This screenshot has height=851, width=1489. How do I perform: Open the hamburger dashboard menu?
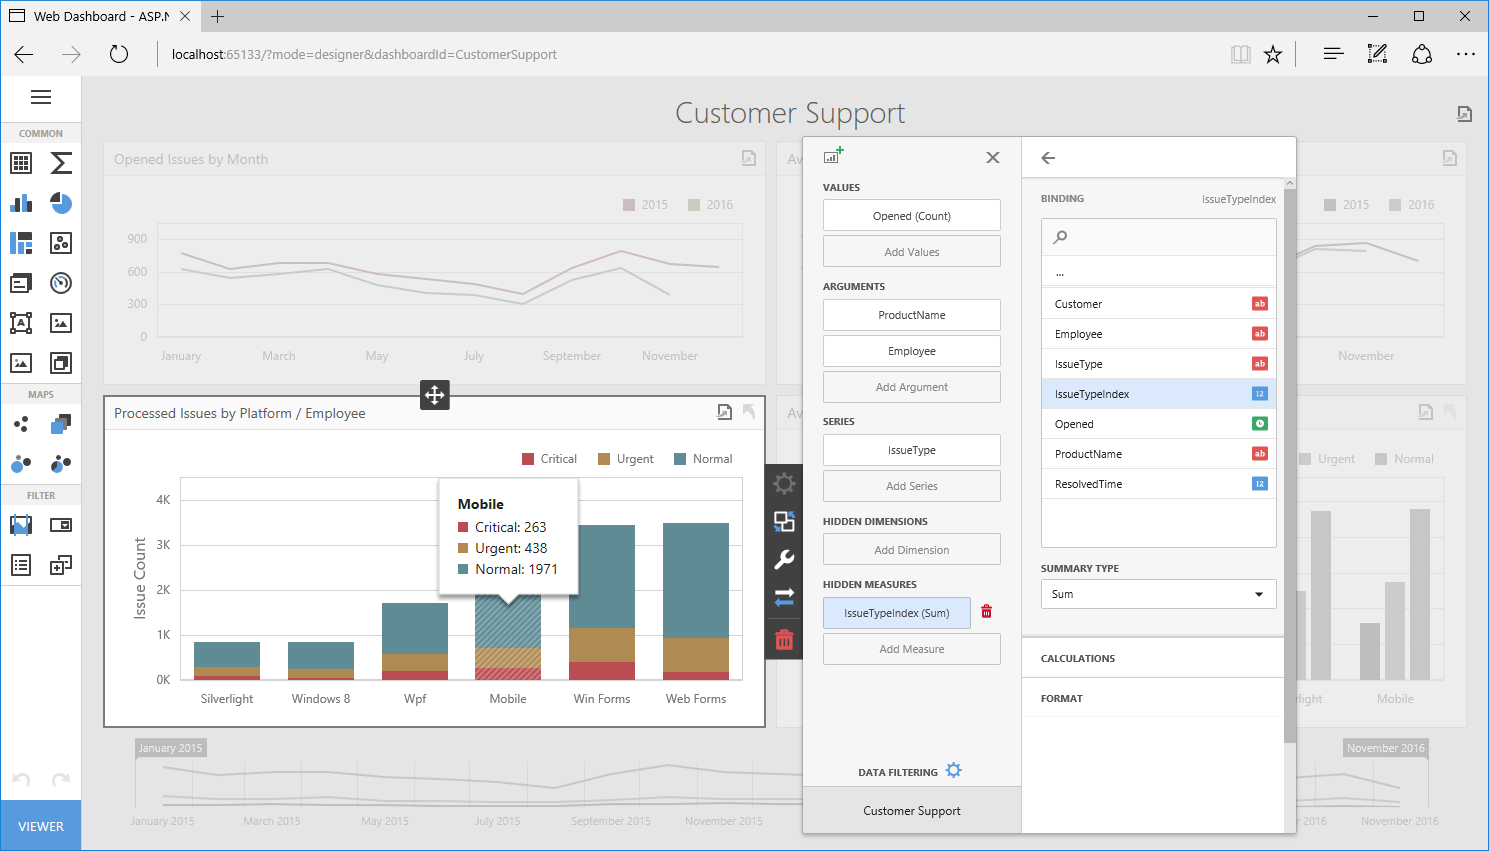[x=41, y=97]
